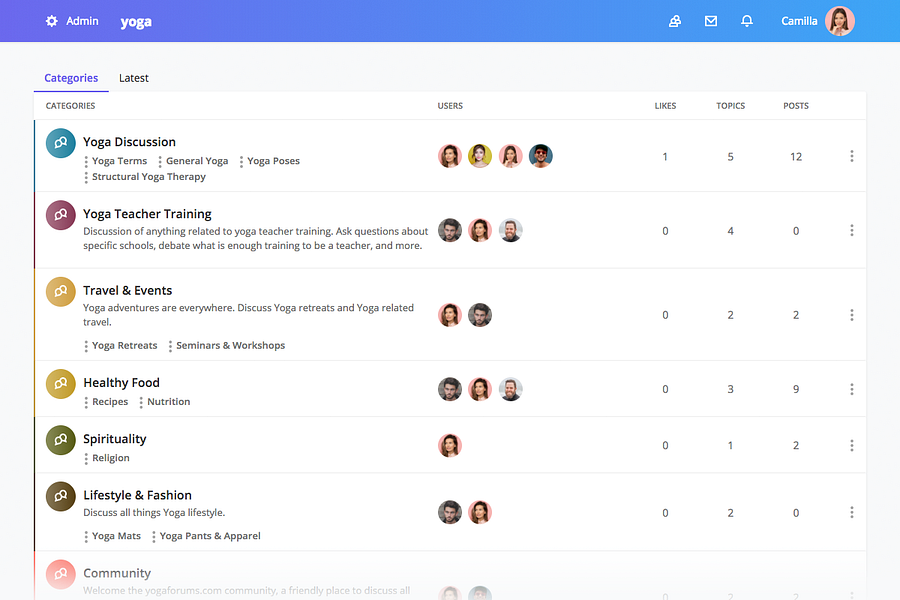Open the messages envelope icon

coord(711,21)
